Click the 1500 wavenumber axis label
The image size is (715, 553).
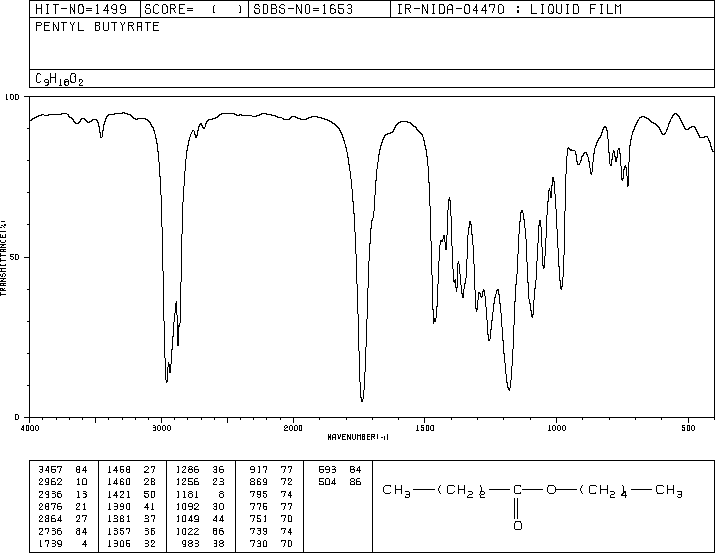click(425, 428)
